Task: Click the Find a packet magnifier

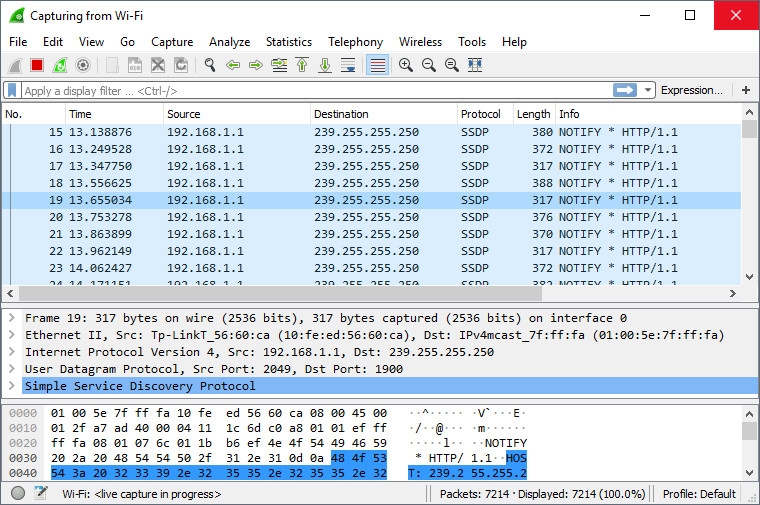Action: pyautogui.click(x=210, y=65)
